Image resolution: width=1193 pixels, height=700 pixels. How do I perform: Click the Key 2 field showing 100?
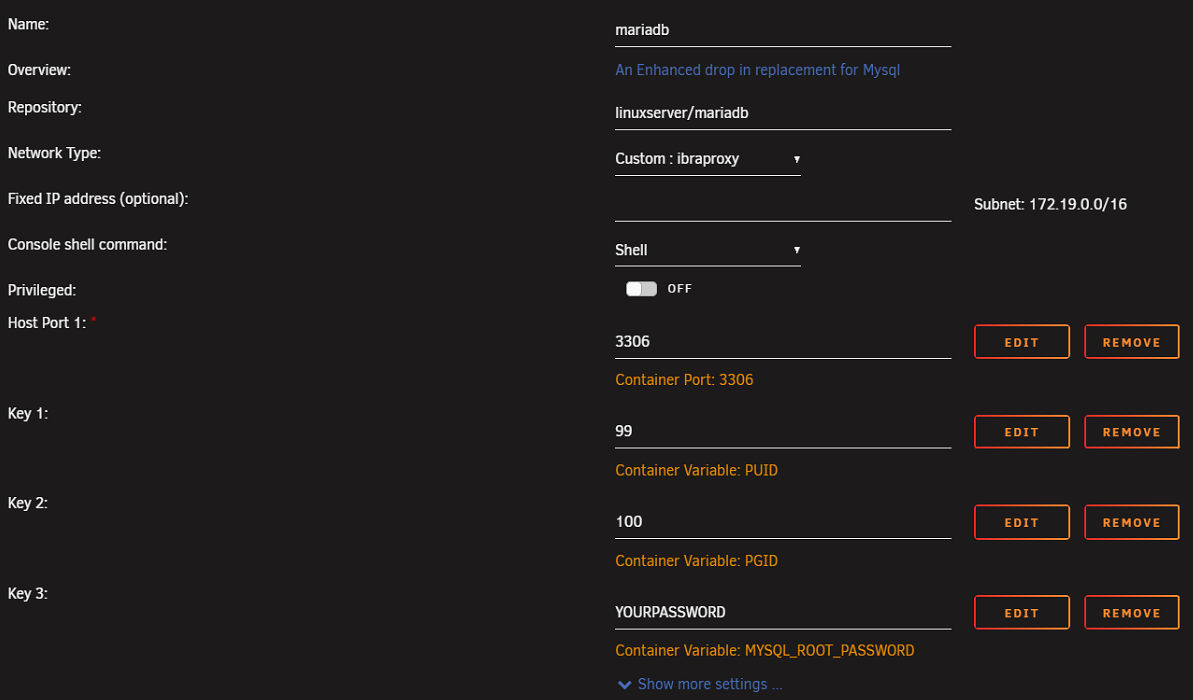tap(783, 522)
